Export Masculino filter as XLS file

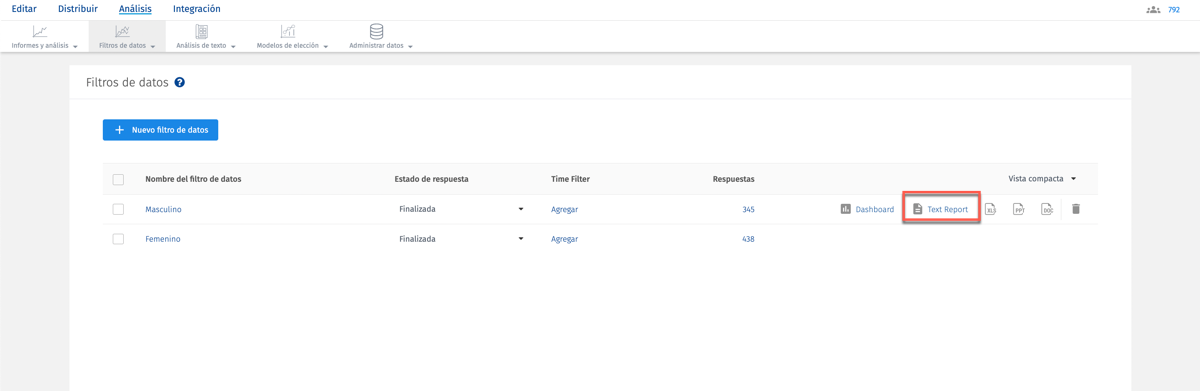coord(990,209)
